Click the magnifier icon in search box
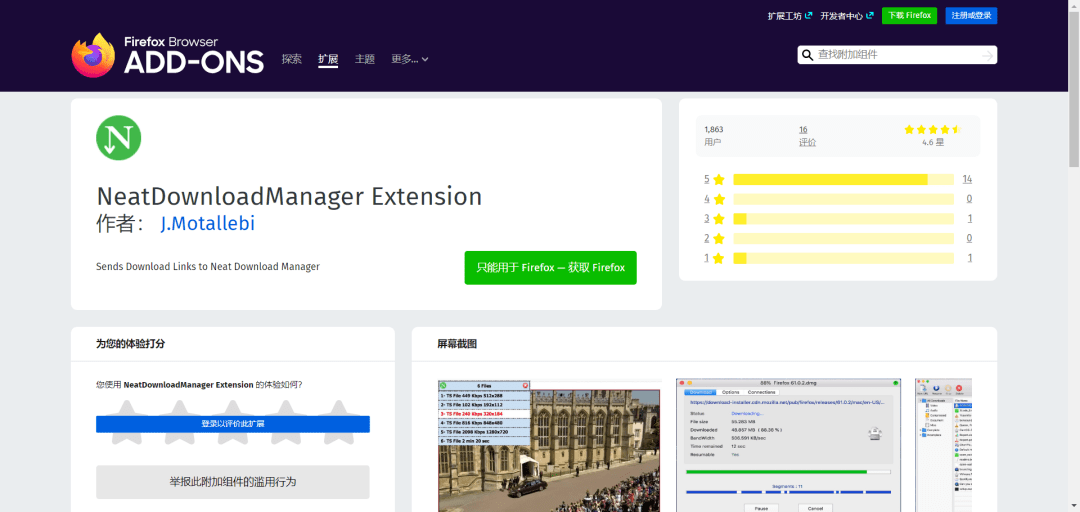 [x=807, y=55]
